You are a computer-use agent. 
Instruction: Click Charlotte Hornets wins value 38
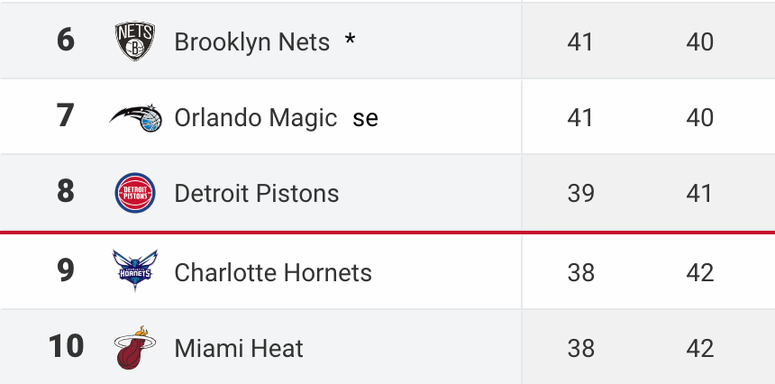581,273
